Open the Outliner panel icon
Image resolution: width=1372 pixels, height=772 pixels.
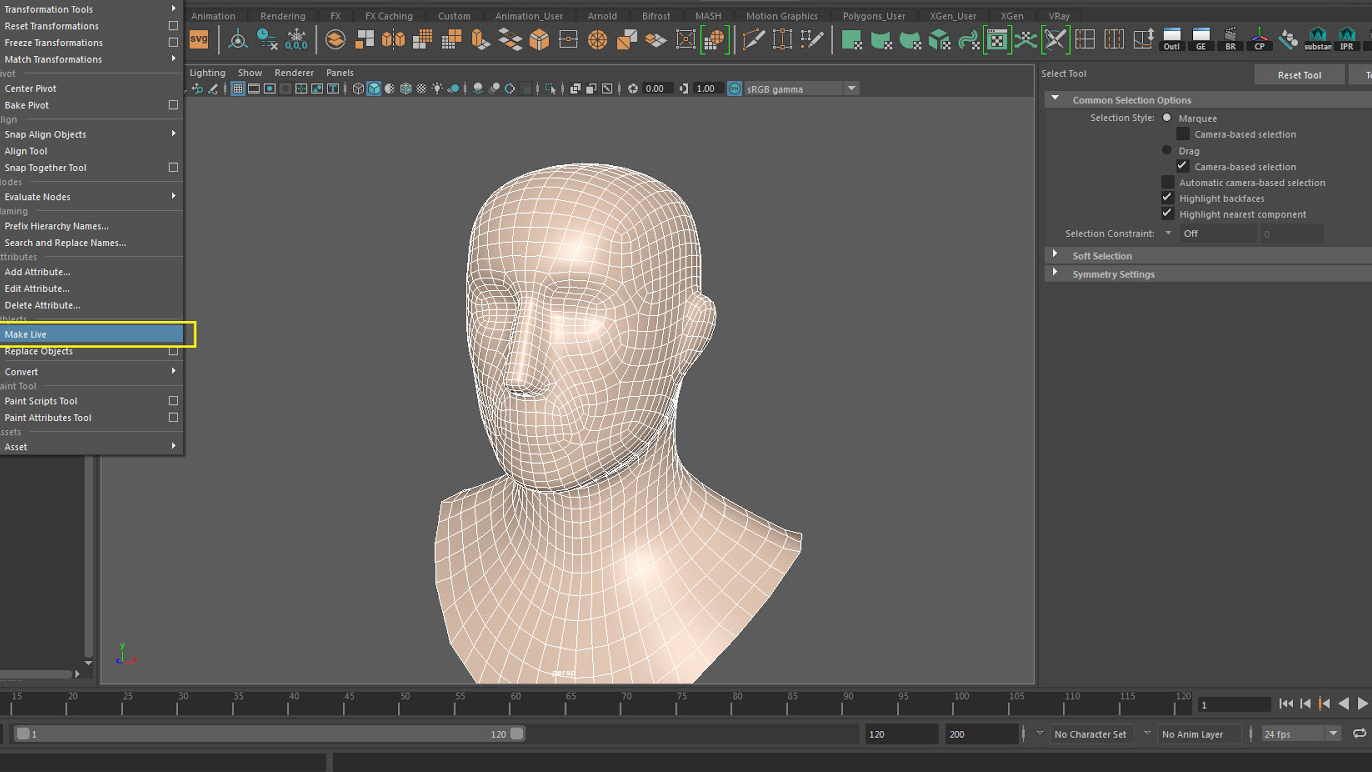point(1171,35)
